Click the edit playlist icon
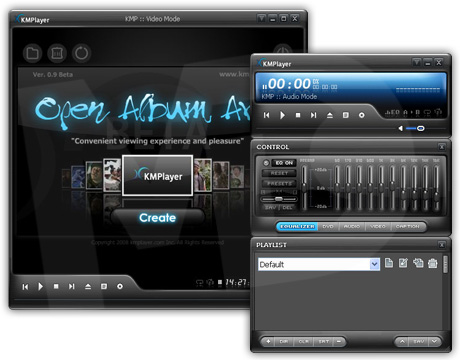Viewport: 460px width, 360px height. (403, 263)
